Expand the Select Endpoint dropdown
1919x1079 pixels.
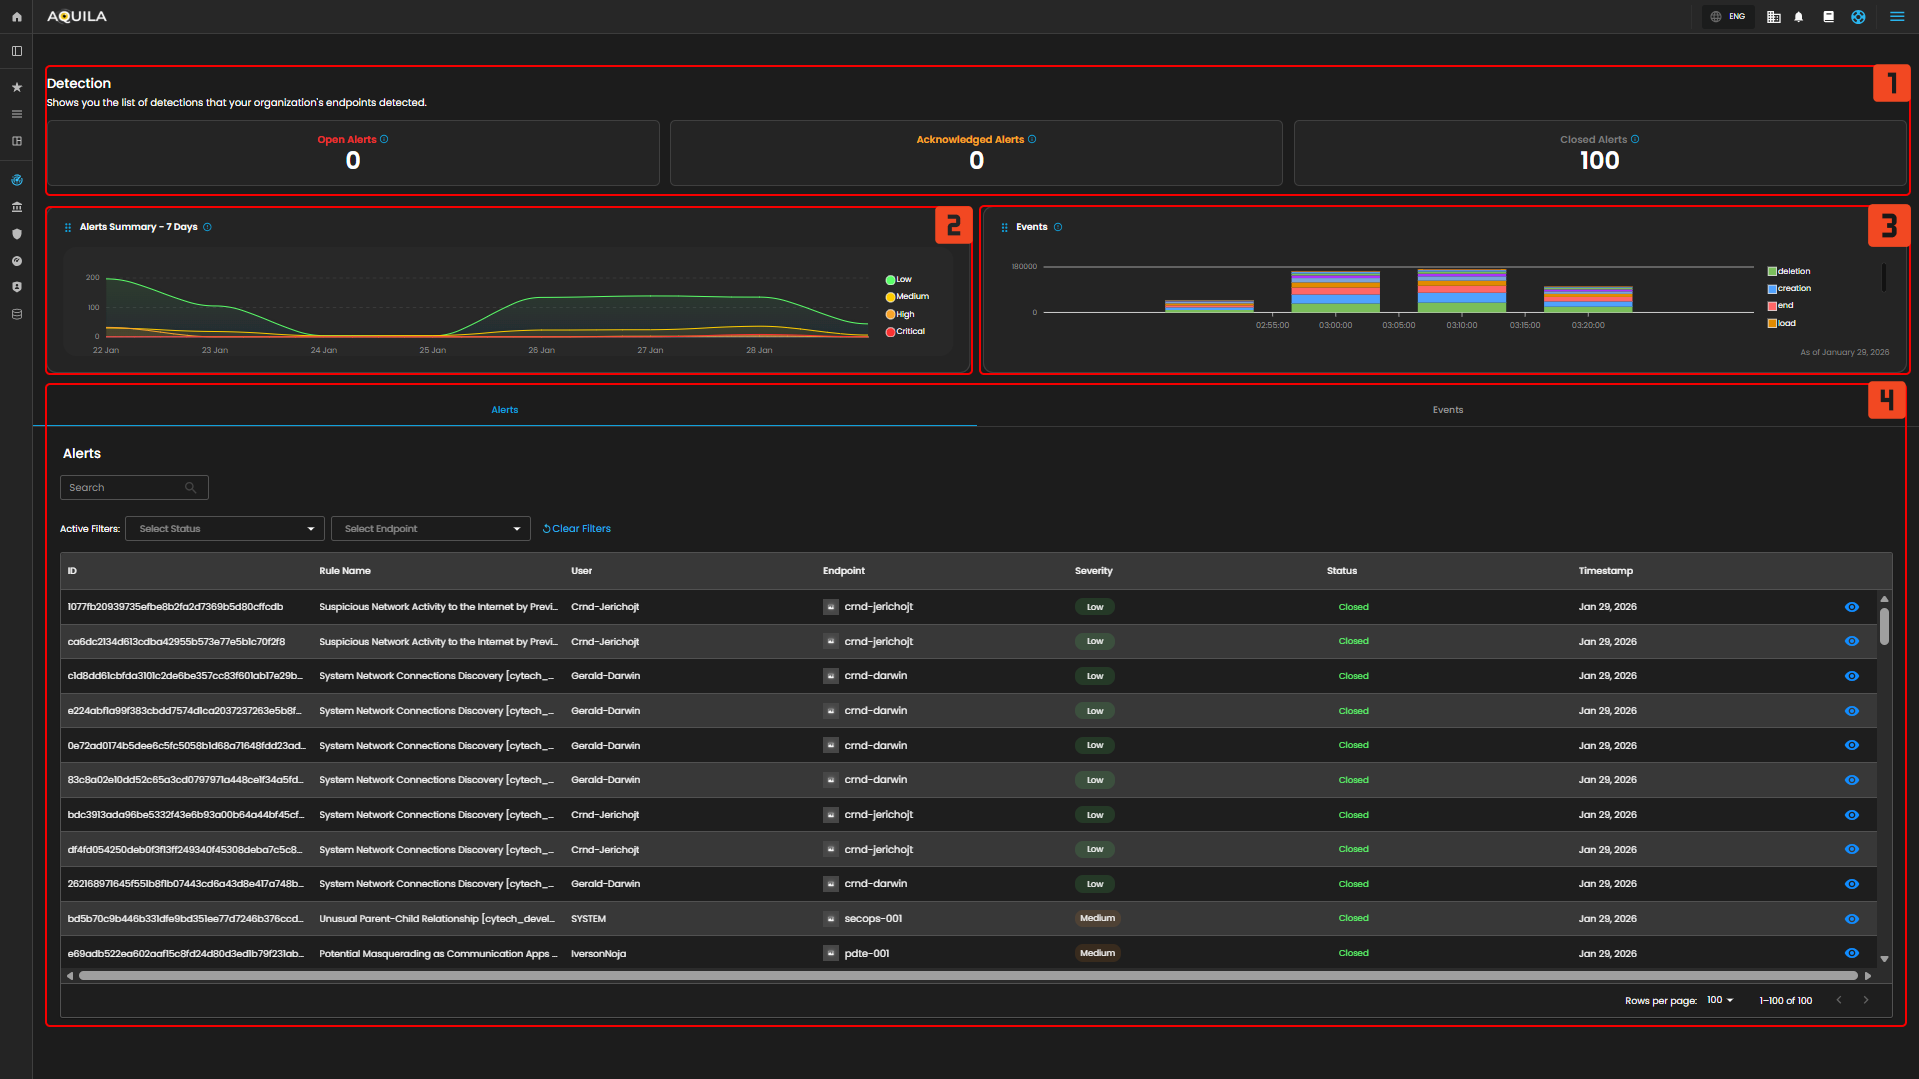[x=430, y=529]
